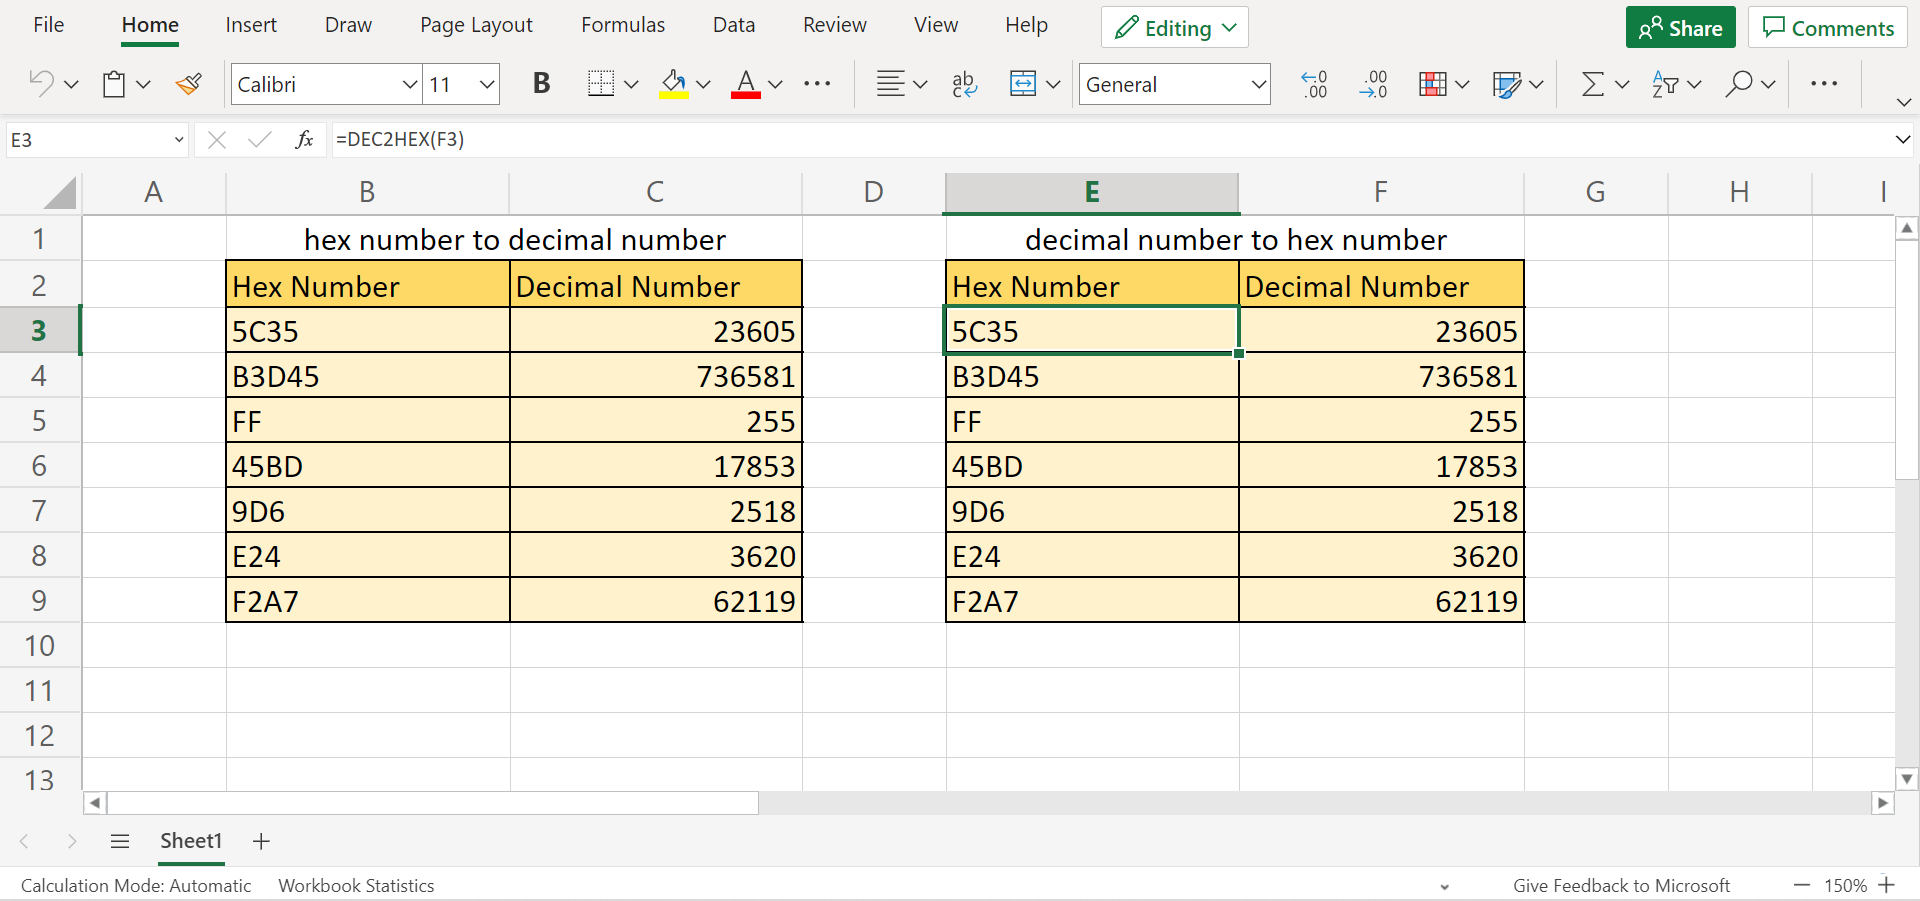Viewport: 1920px width, 901px height.
Task: Select the Sheet1 tab
Action: (x=190, y=841)
